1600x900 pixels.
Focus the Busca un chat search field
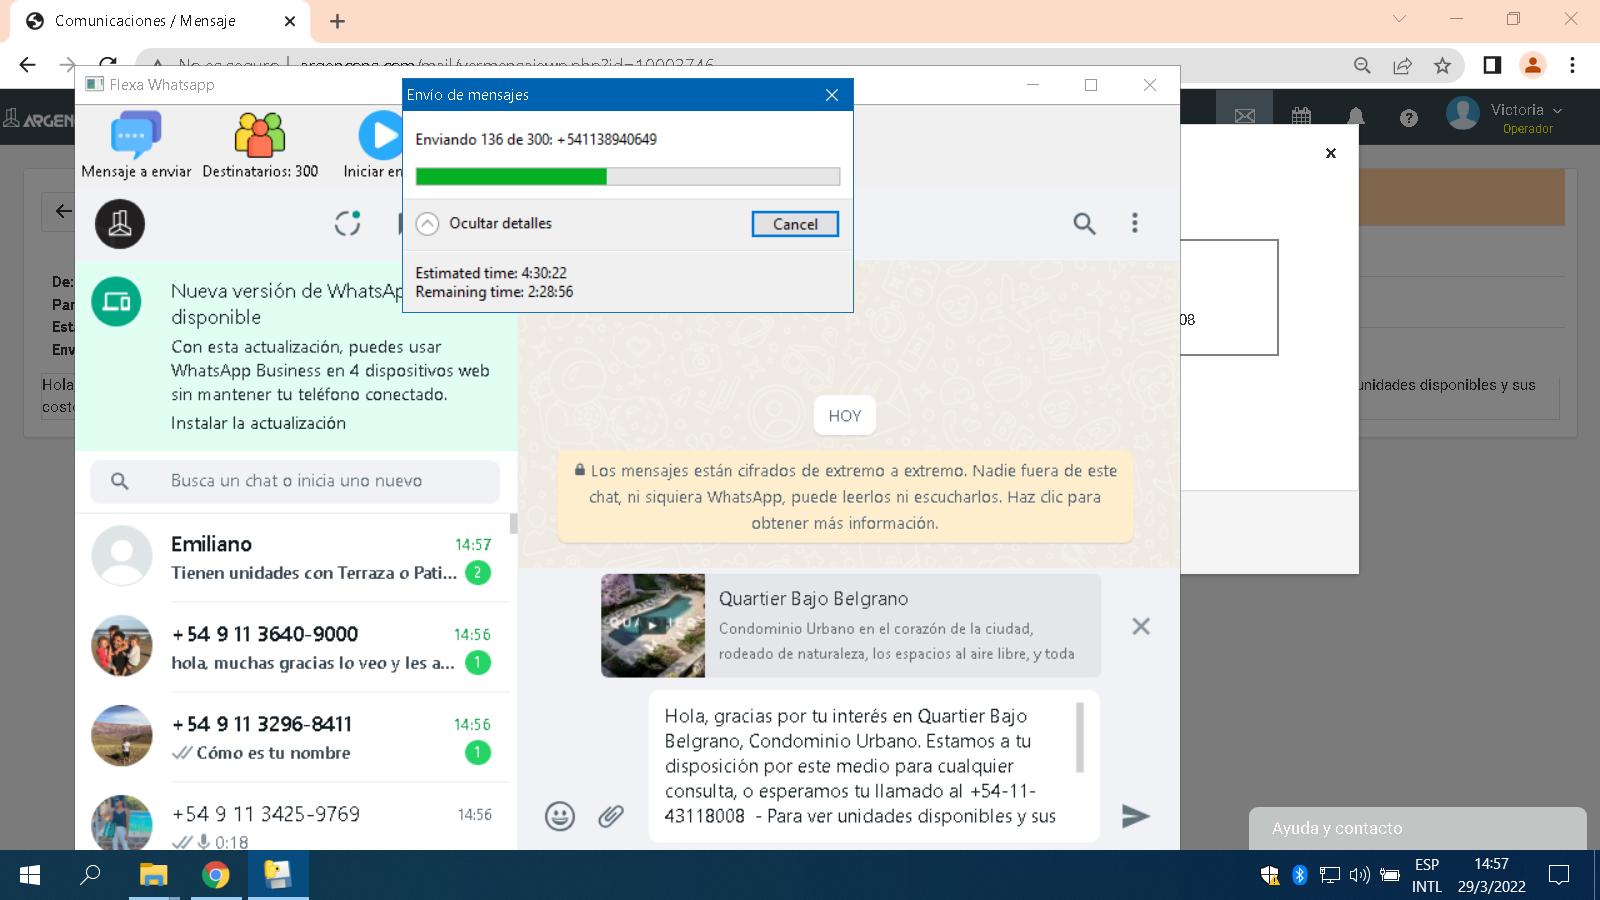coord(295,481)
